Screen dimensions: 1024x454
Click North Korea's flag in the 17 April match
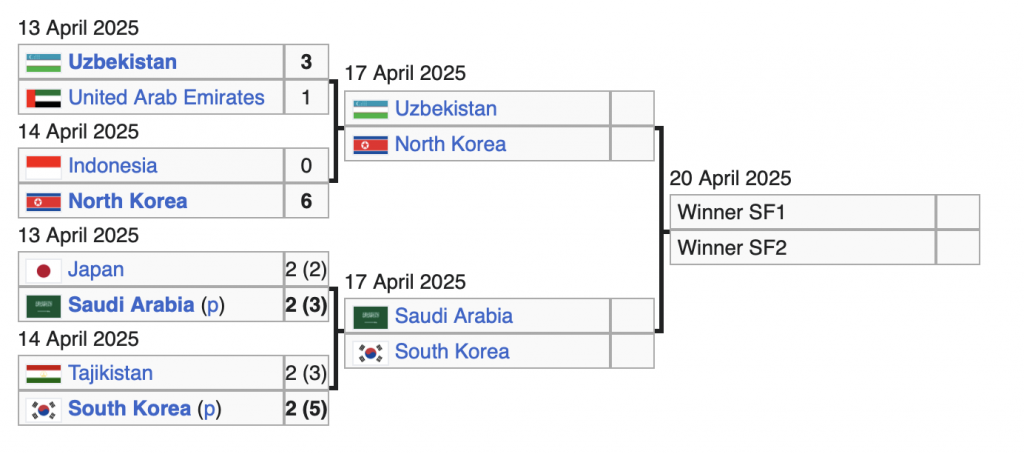click(x=371, y=145)
